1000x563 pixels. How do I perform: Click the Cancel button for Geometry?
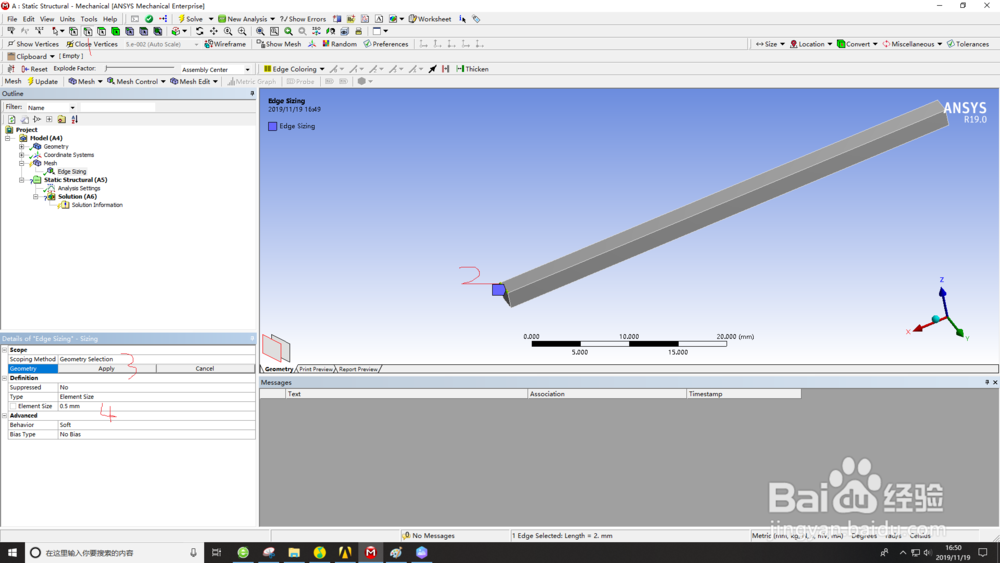pyautogui.click(x=205, y=369)
